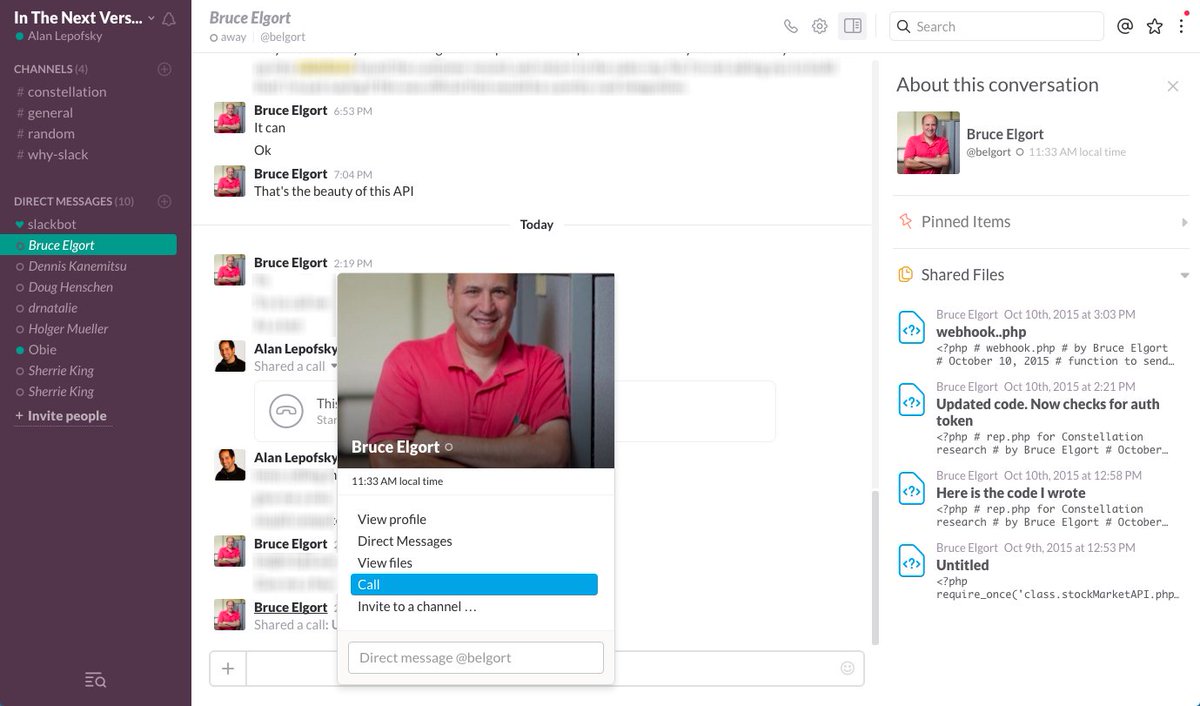The image size is (1200, 706).
Task: Open the team name dropdown menu
Action: pyautogui.click(x=85, y=18)
